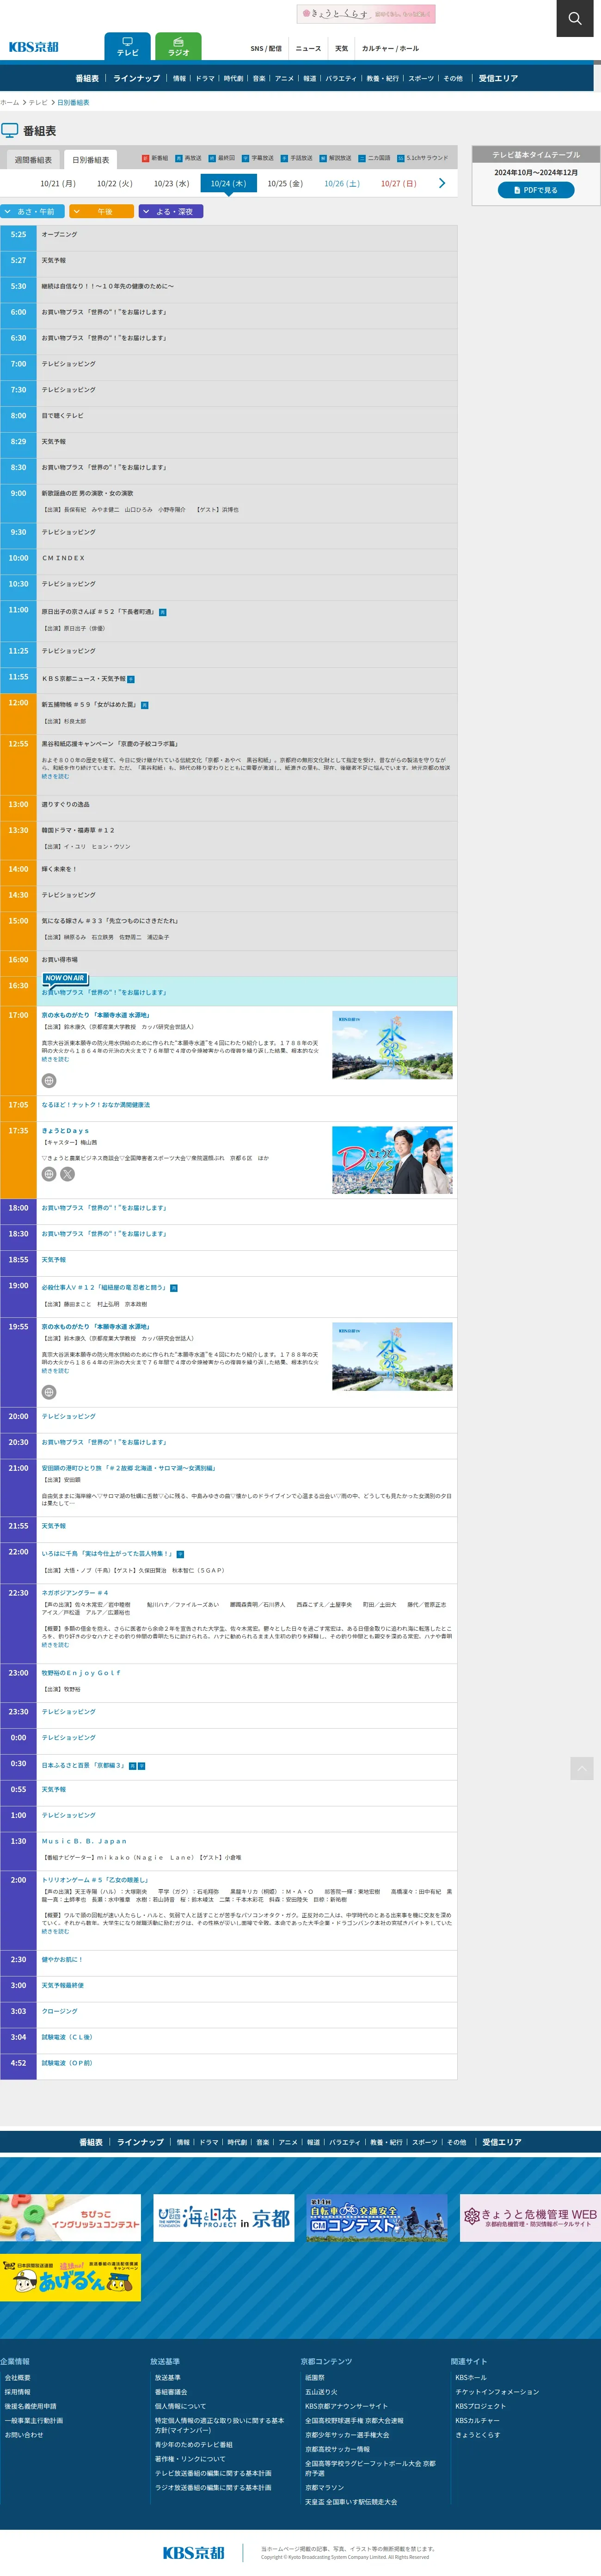Open アニメ category in bottom navigation bar
The height and width of the screenshot is (2576, 601).
(288, 2142)
